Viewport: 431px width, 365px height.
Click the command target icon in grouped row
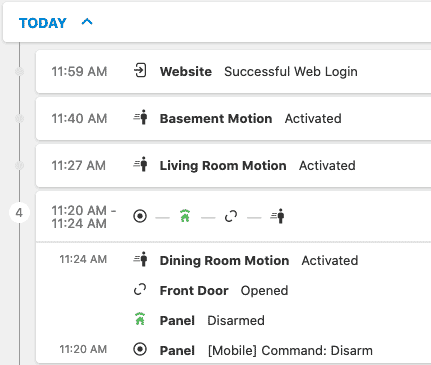coord(140,216)
